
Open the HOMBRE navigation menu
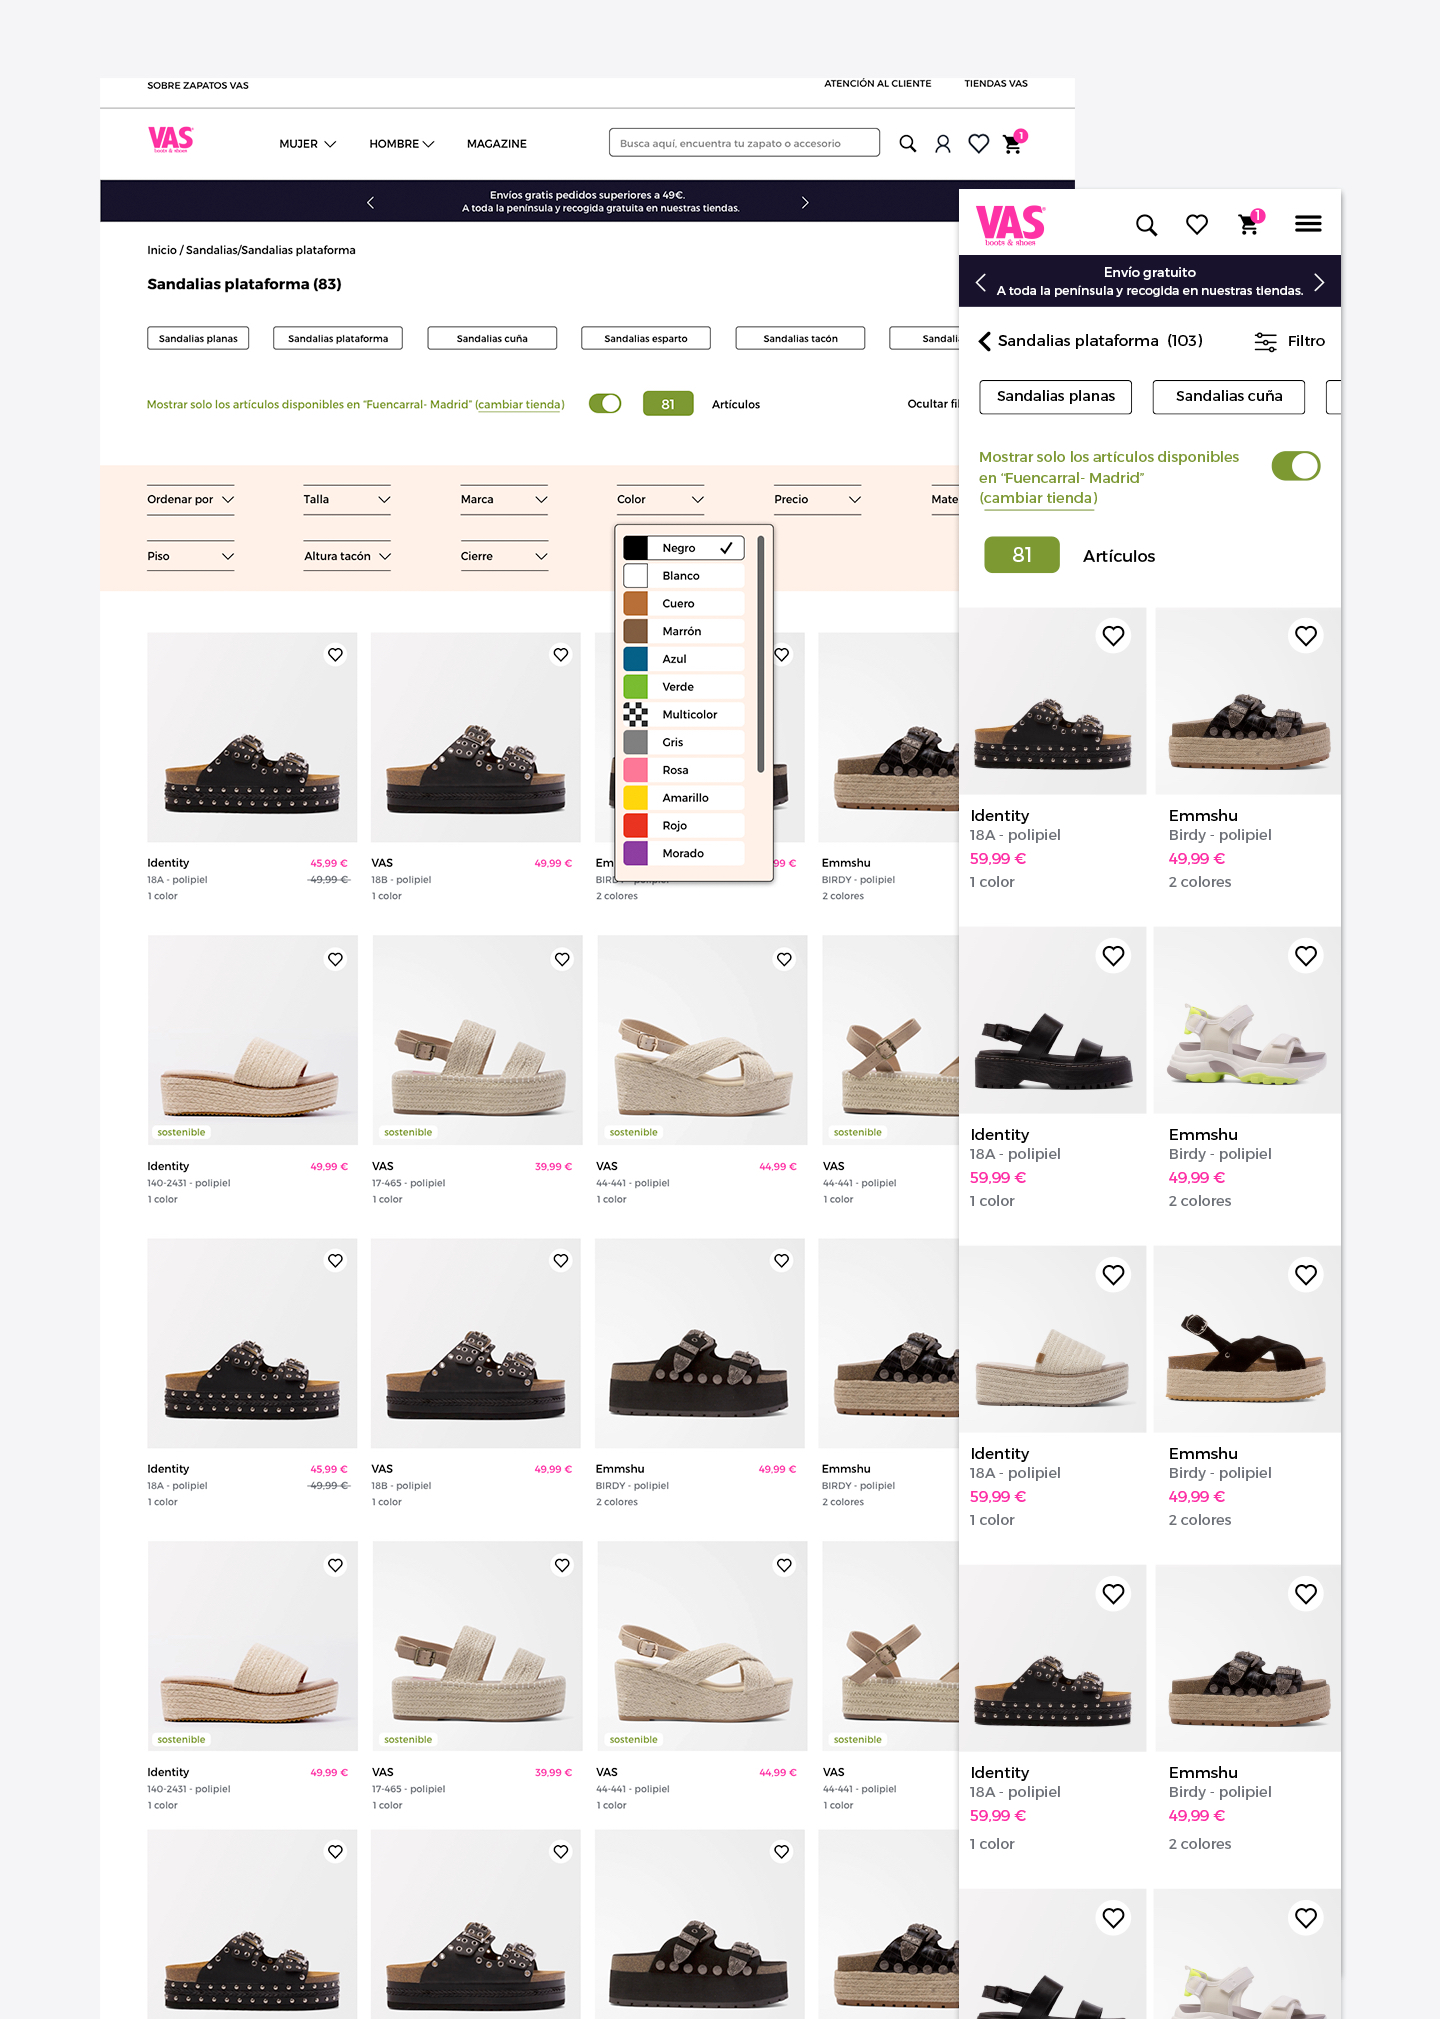point(402,144)
